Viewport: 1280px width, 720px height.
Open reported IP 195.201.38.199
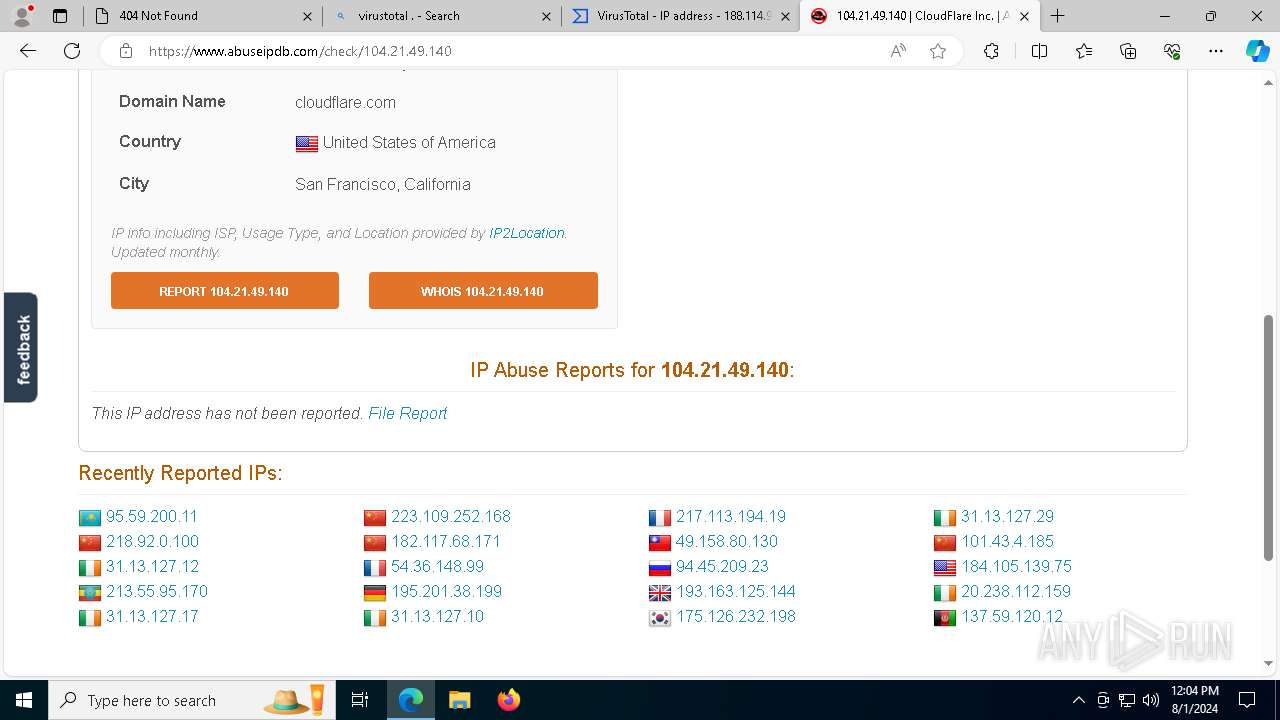pyautogui.click(x=446, y=592)
